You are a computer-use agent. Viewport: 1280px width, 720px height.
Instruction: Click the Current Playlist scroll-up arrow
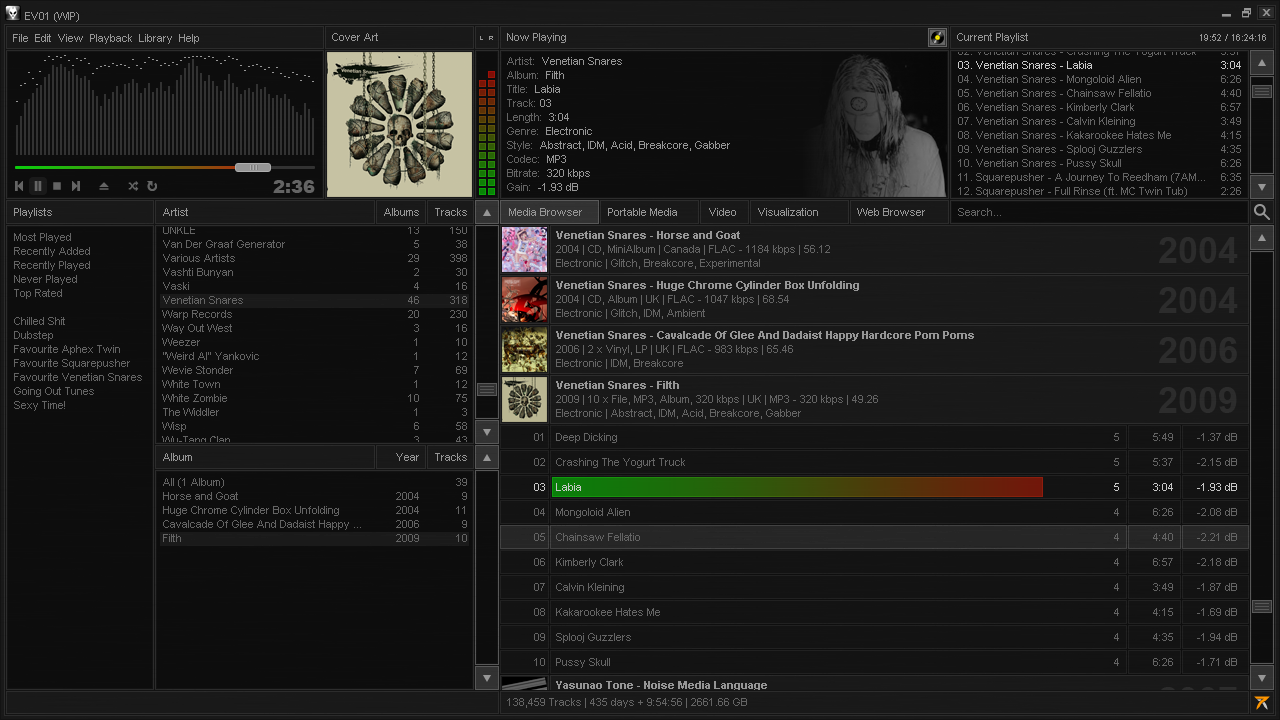pyautogui.click(x=1262, y=62)
